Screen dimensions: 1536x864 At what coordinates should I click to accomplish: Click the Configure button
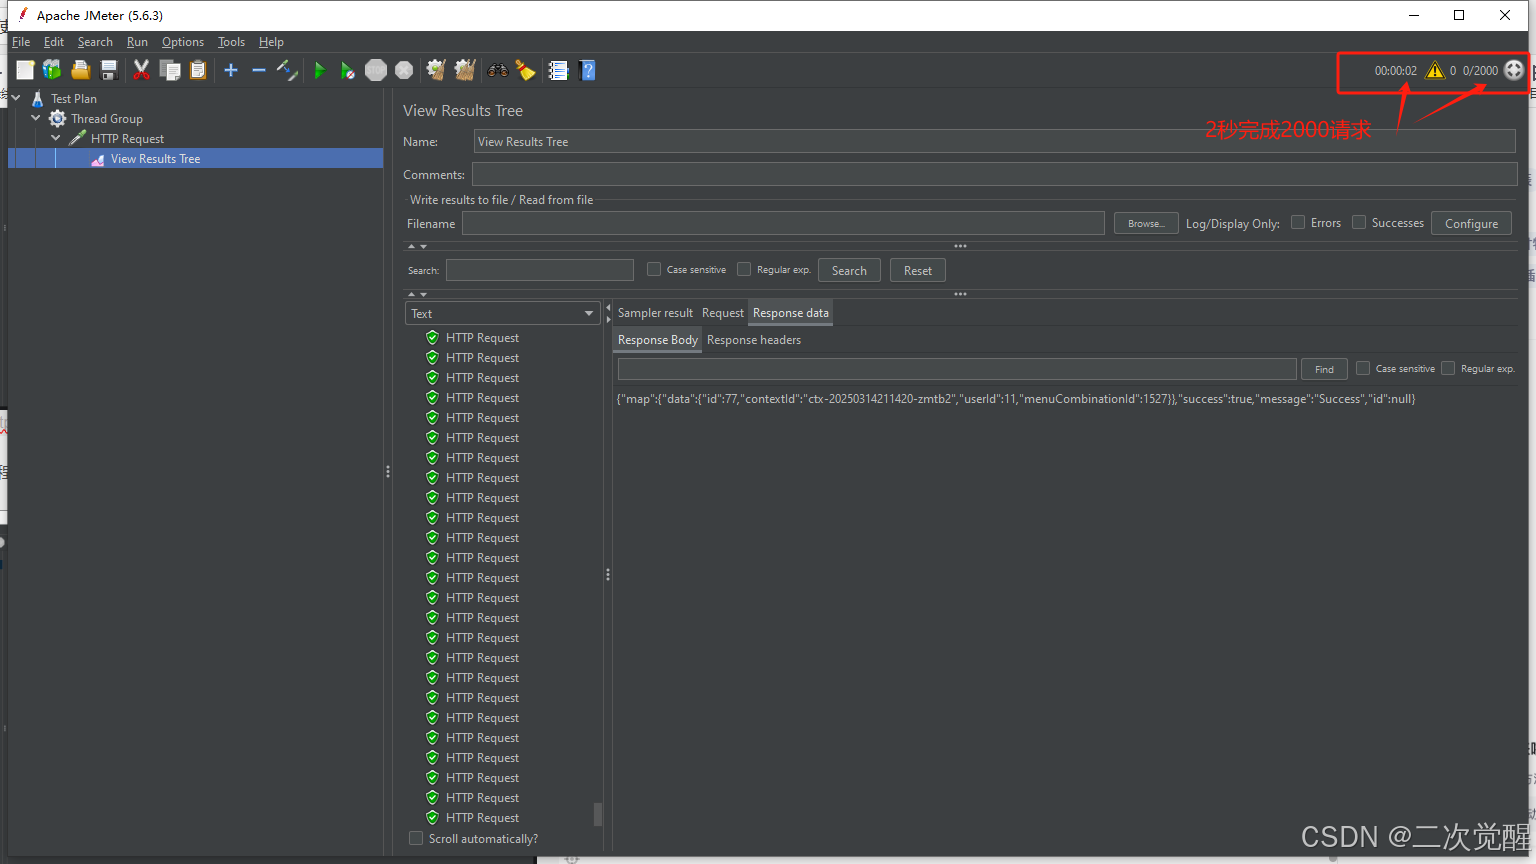1471,223
